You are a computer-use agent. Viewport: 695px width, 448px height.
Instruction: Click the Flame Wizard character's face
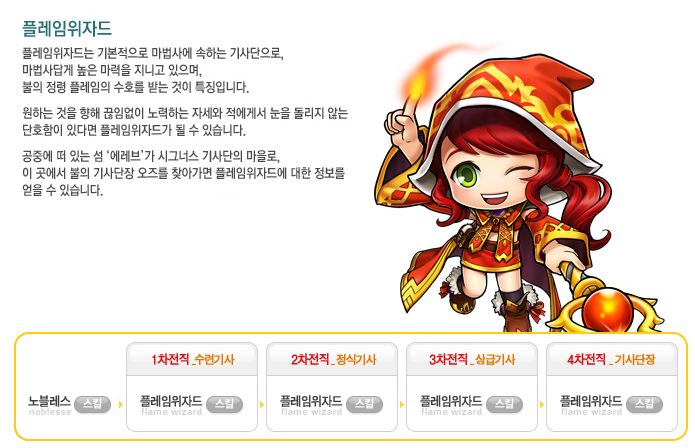(x=490, y=177)
